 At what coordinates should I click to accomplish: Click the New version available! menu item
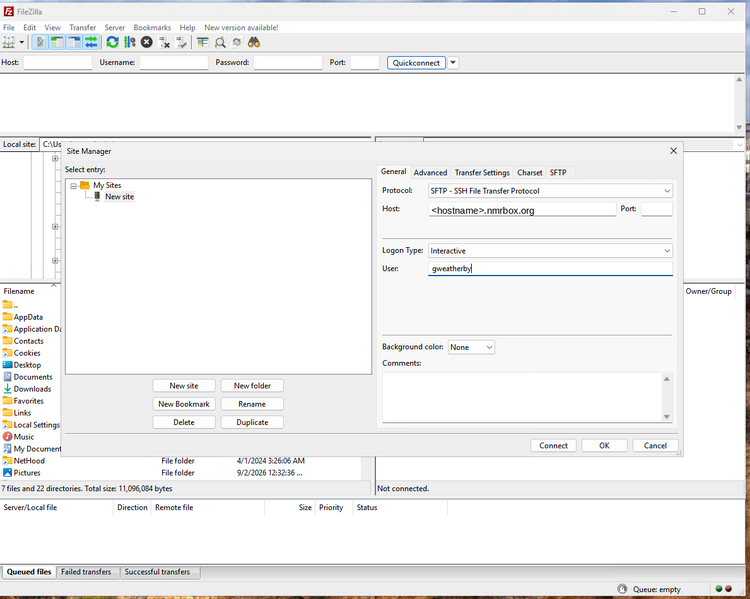coord(241,27)
